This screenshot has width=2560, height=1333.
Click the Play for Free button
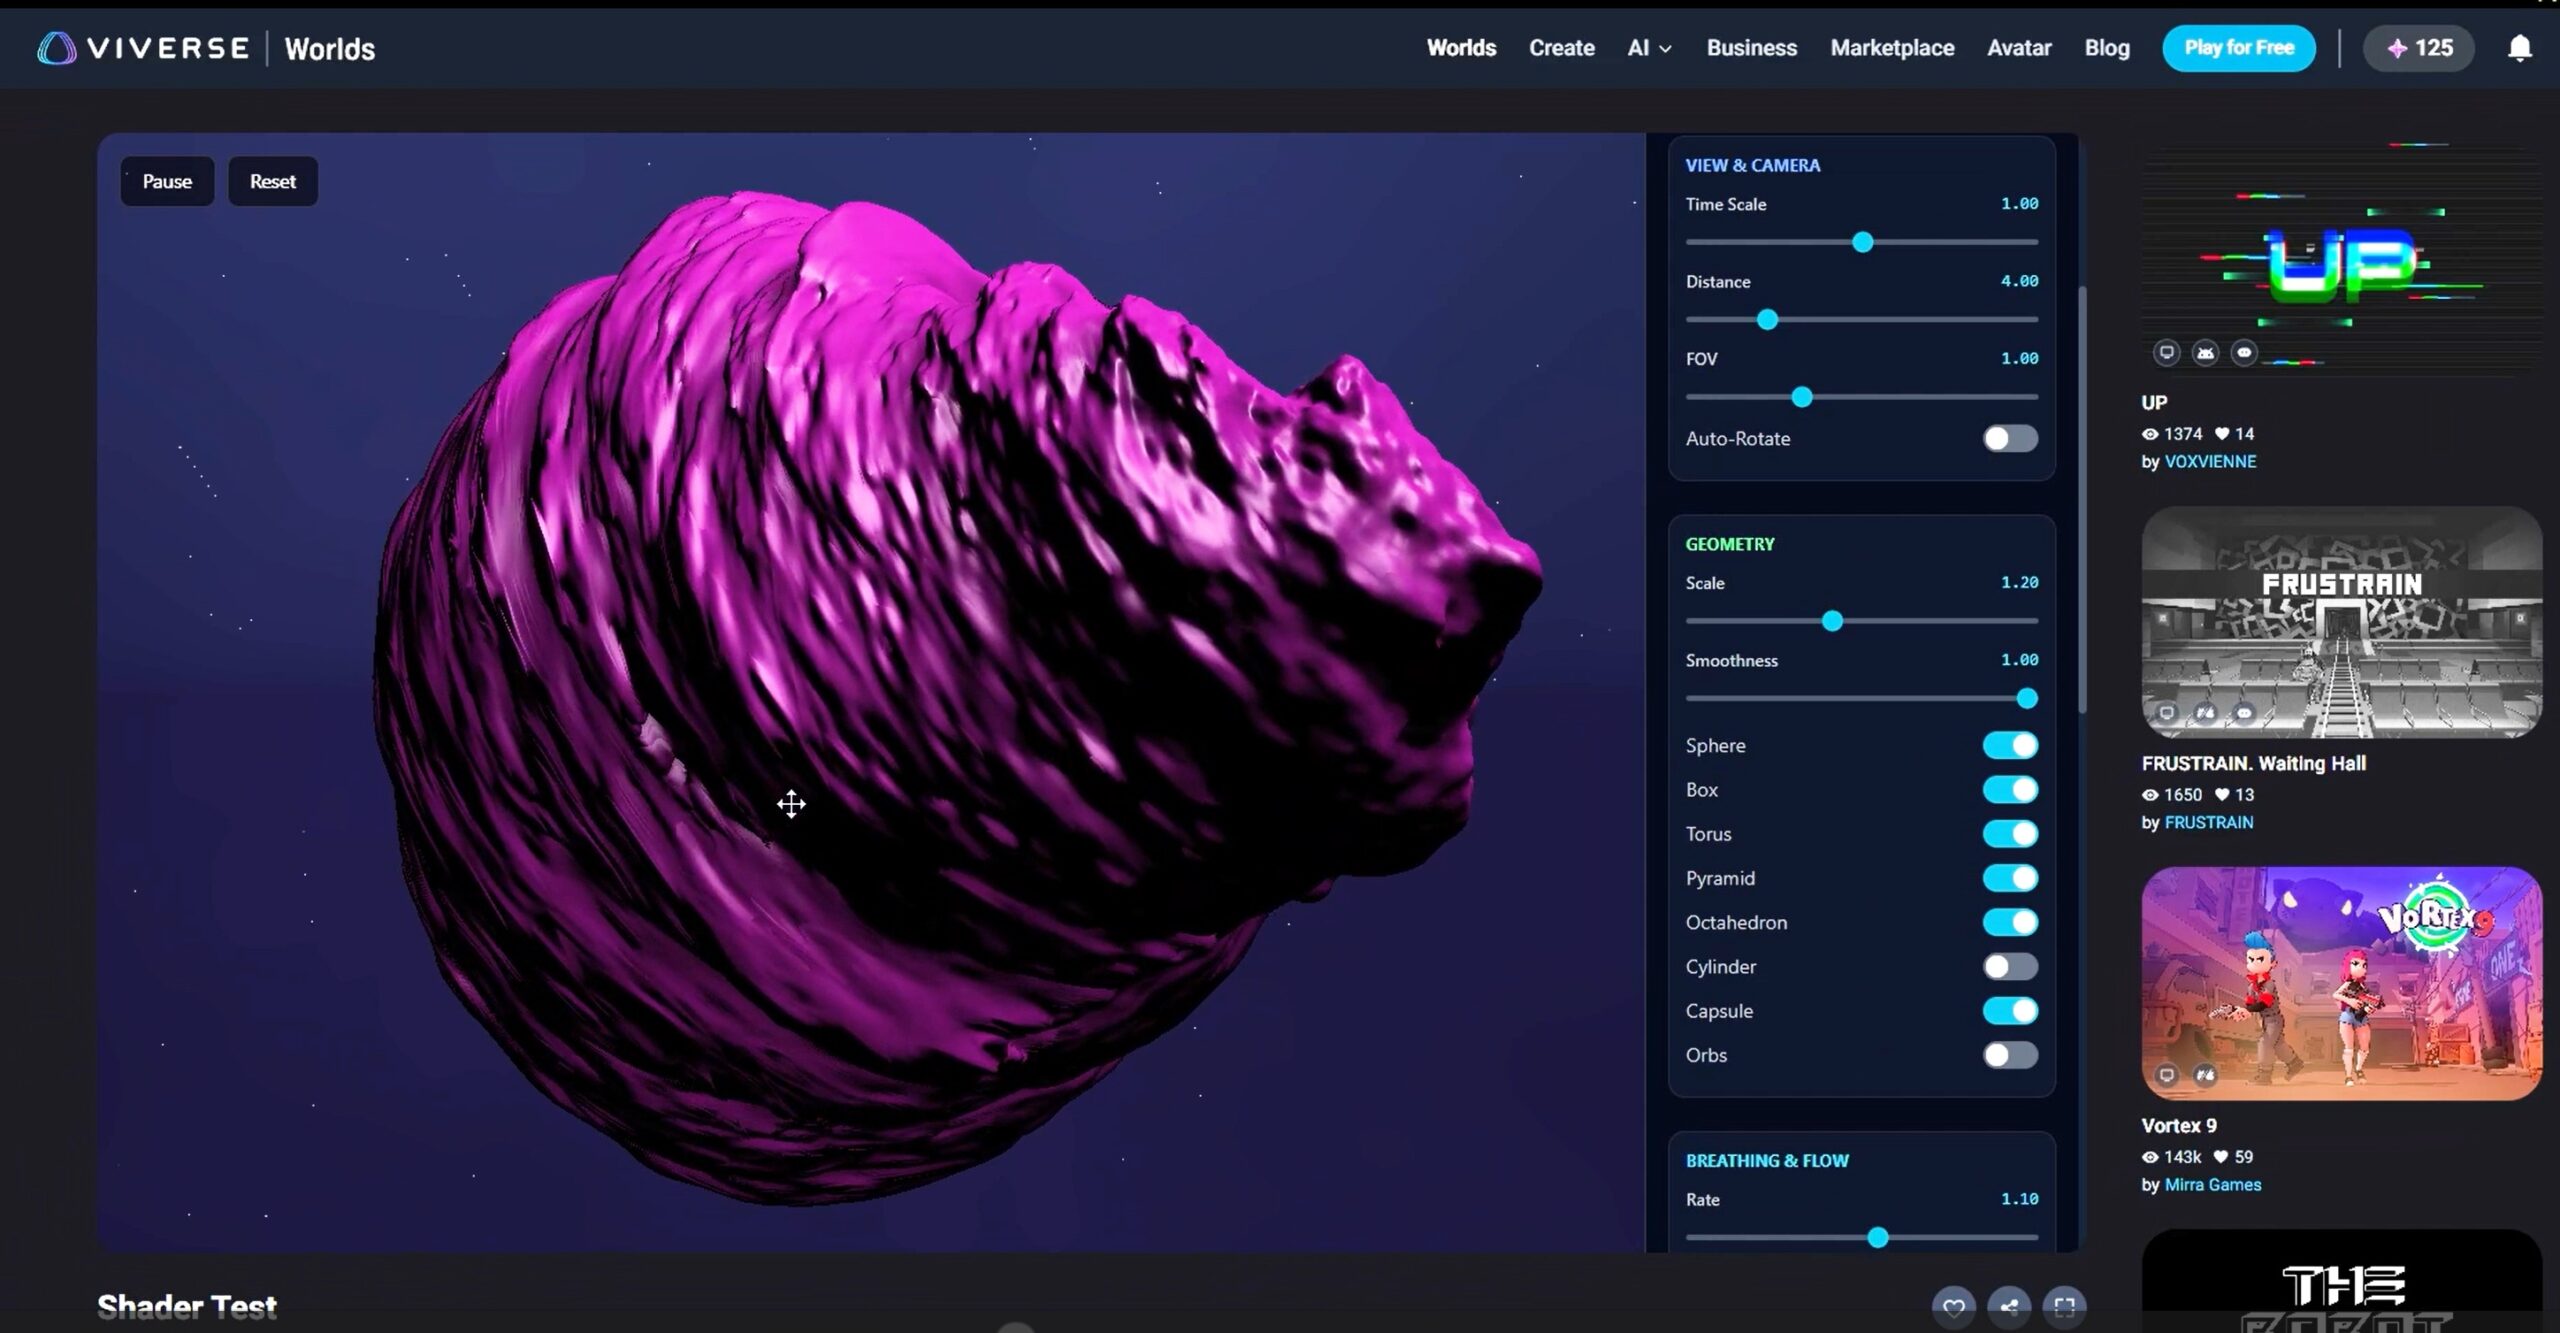click(2238, 48)
